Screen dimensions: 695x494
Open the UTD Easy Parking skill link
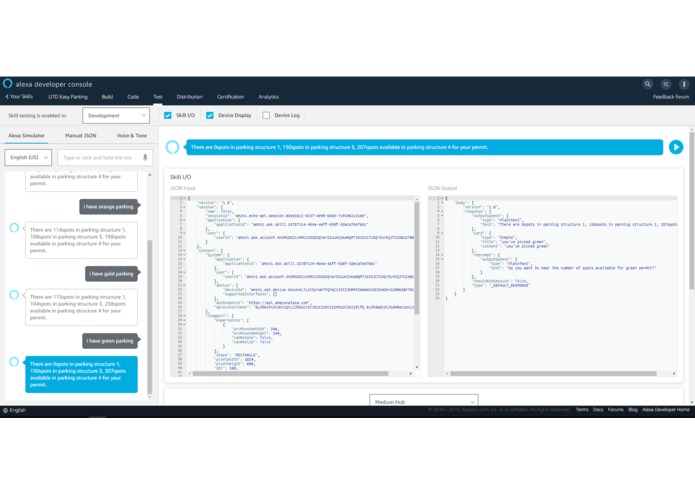click(x=68, y=97)
